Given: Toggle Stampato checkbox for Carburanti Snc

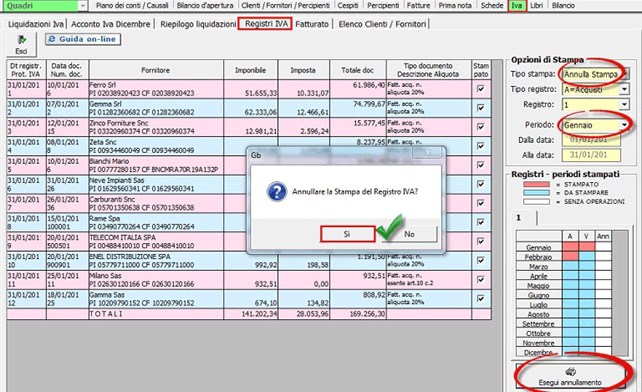Looking at the screenshot, I should [x=481, y=203].
